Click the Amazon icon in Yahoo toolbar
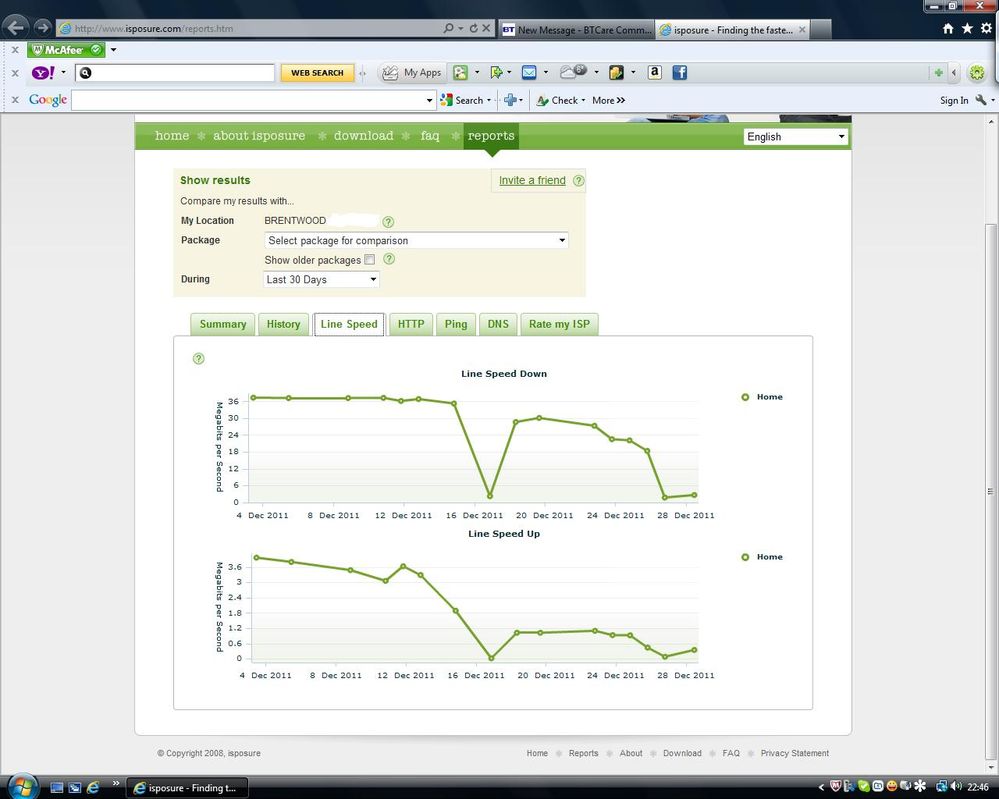 (x=654, y=73)
